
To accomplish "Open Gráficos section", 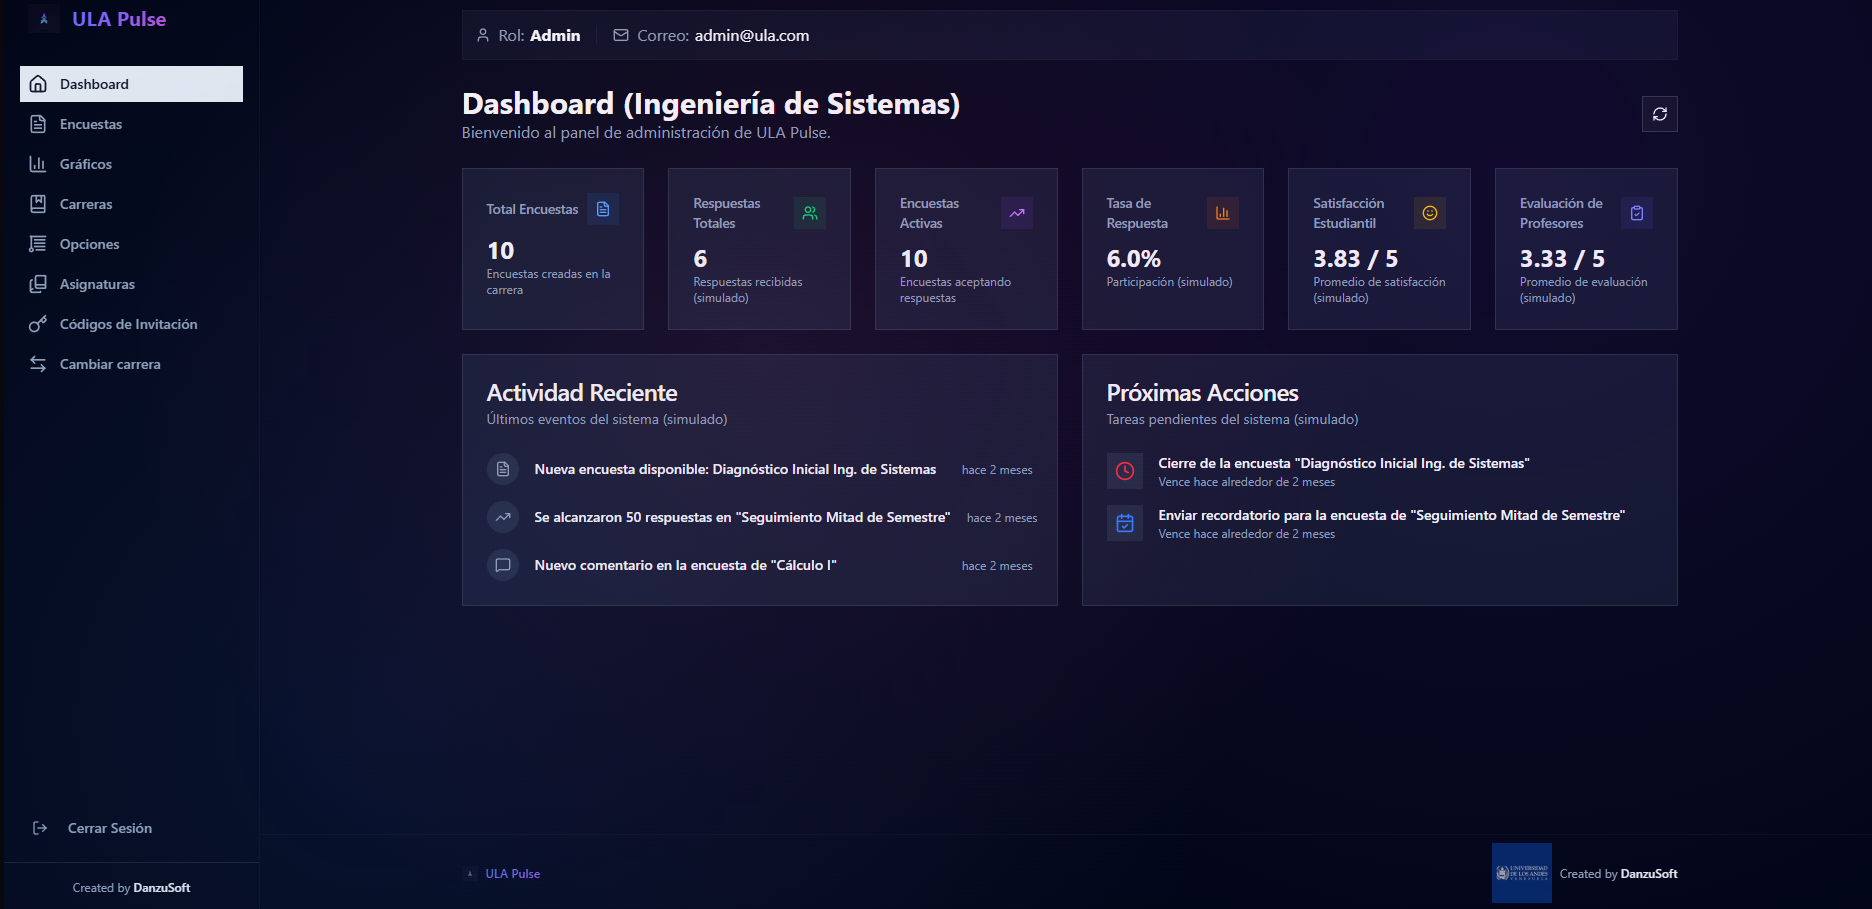I will coord(131,164).
